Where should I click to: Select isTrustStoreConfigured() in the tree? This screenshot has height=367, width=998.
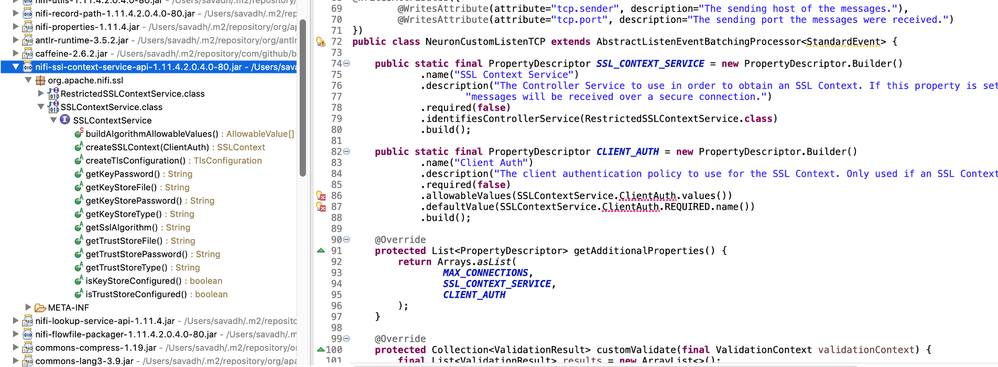point(136,294)
